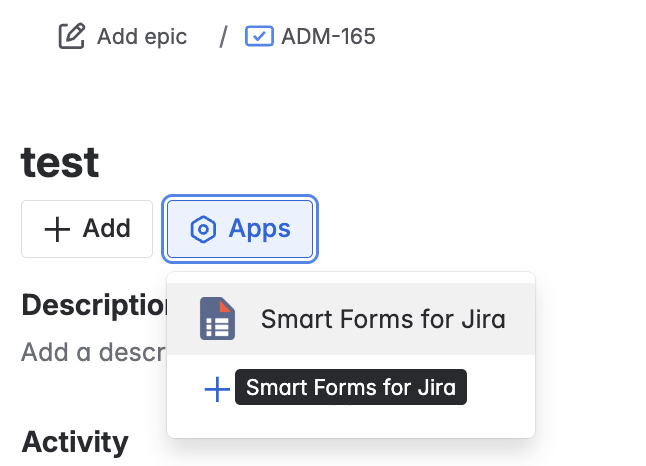Click the Activity section heading
This screenshot has height=466, width=646.
[75, 441]
